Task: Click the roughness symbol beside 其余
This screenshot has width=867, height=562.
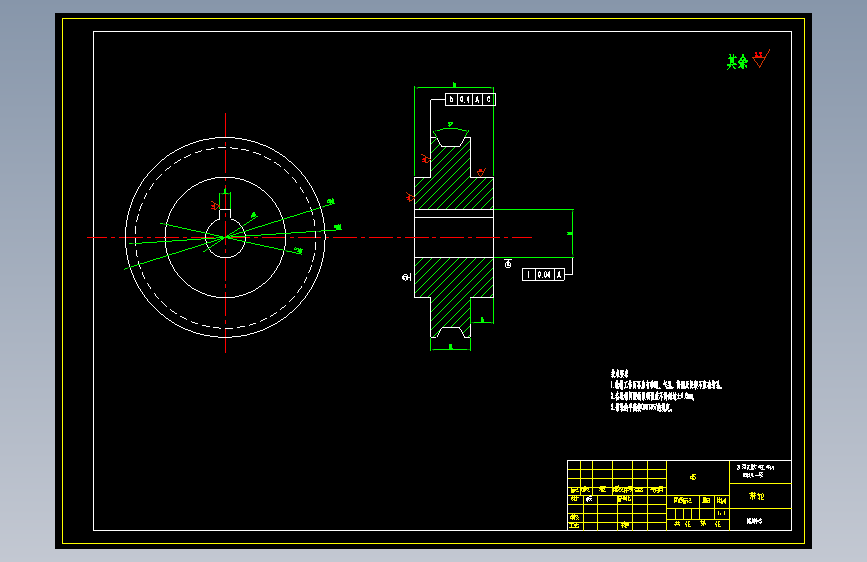Action: (761, 59)
